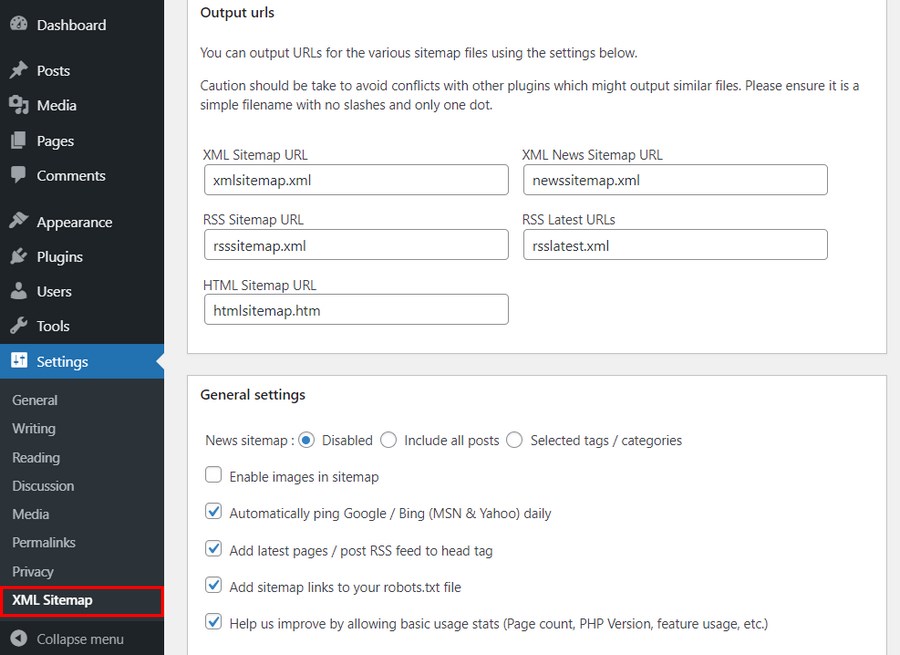Open the Users menu label

[54, 292]
